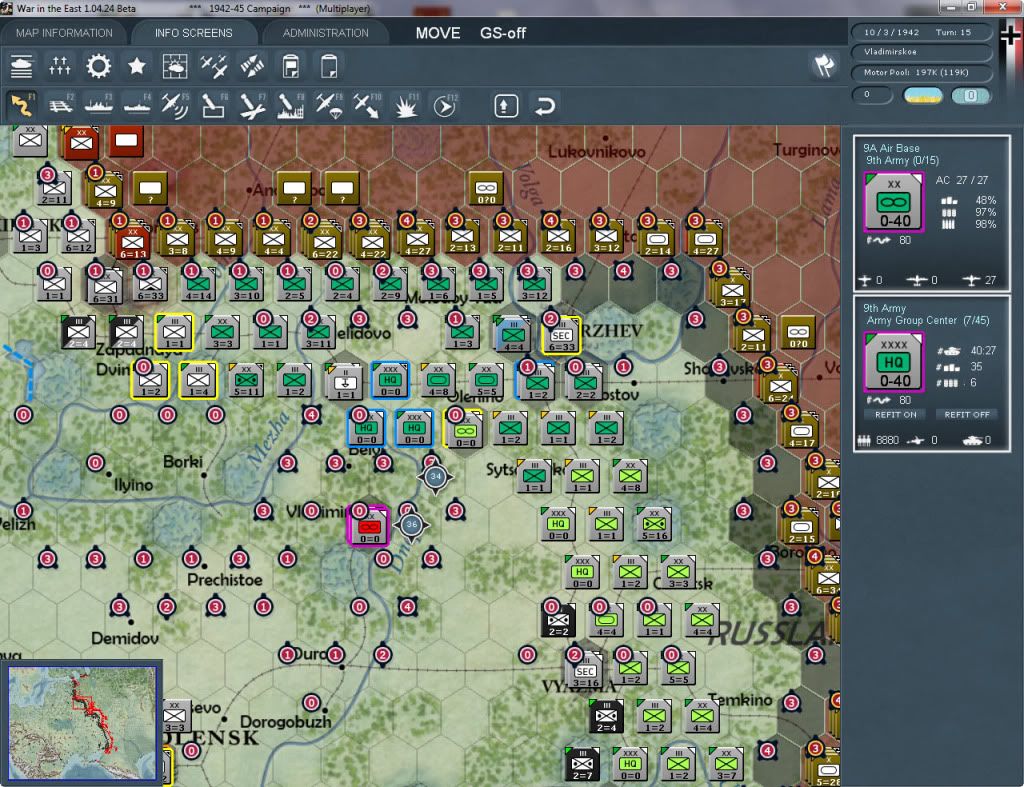Select the F3 naval transport ship icon
1024x787 pixels.
click(99, 105)
